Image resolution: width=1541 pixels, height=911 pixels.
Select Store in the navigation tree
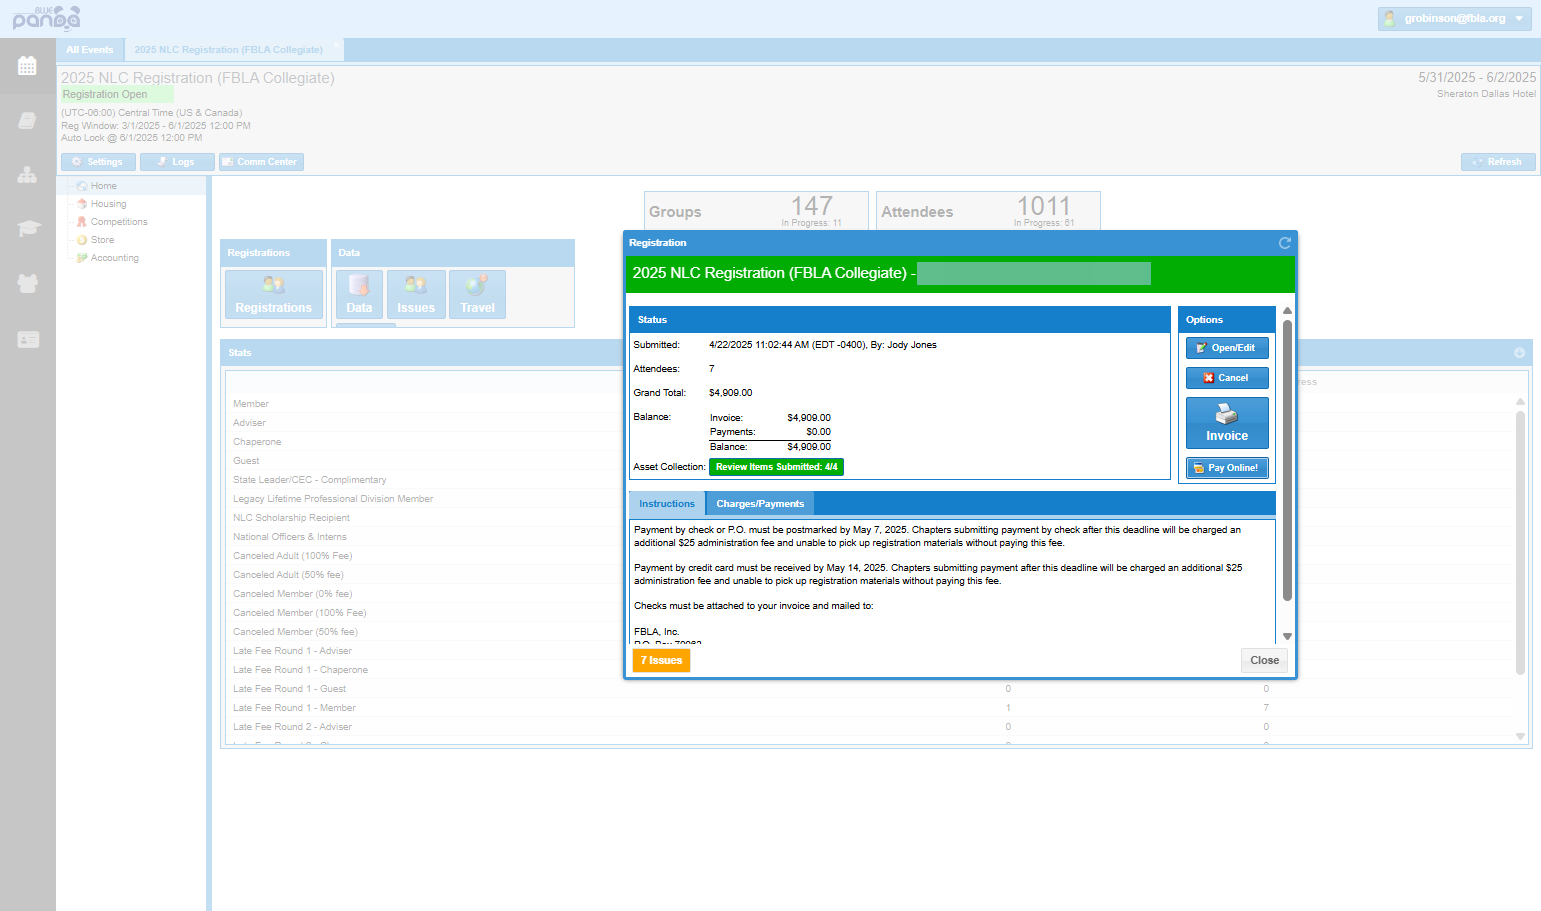click(x=102, y=240)
